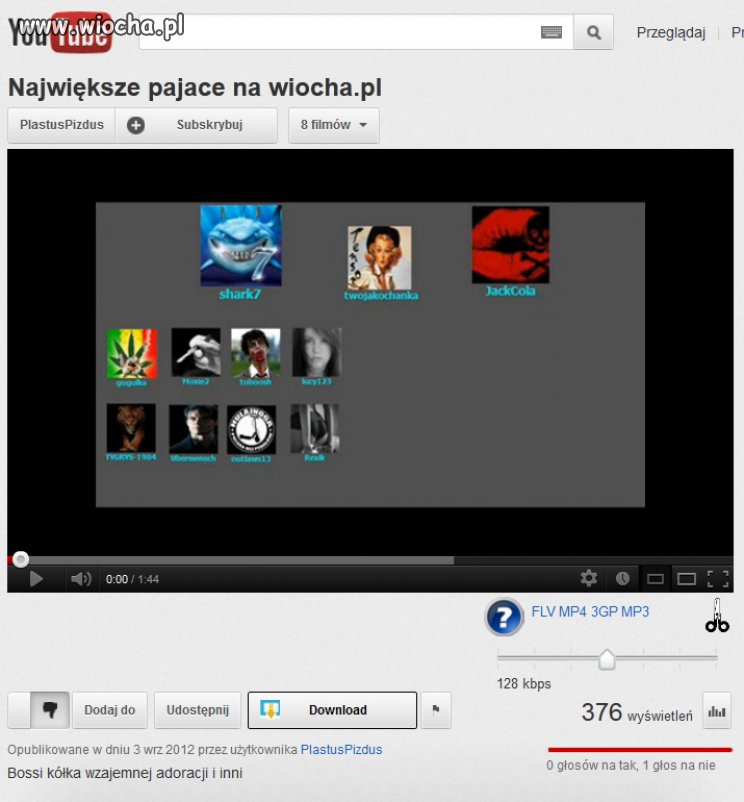Open the on-screen keyboard icon in search box

click(551, 32)
